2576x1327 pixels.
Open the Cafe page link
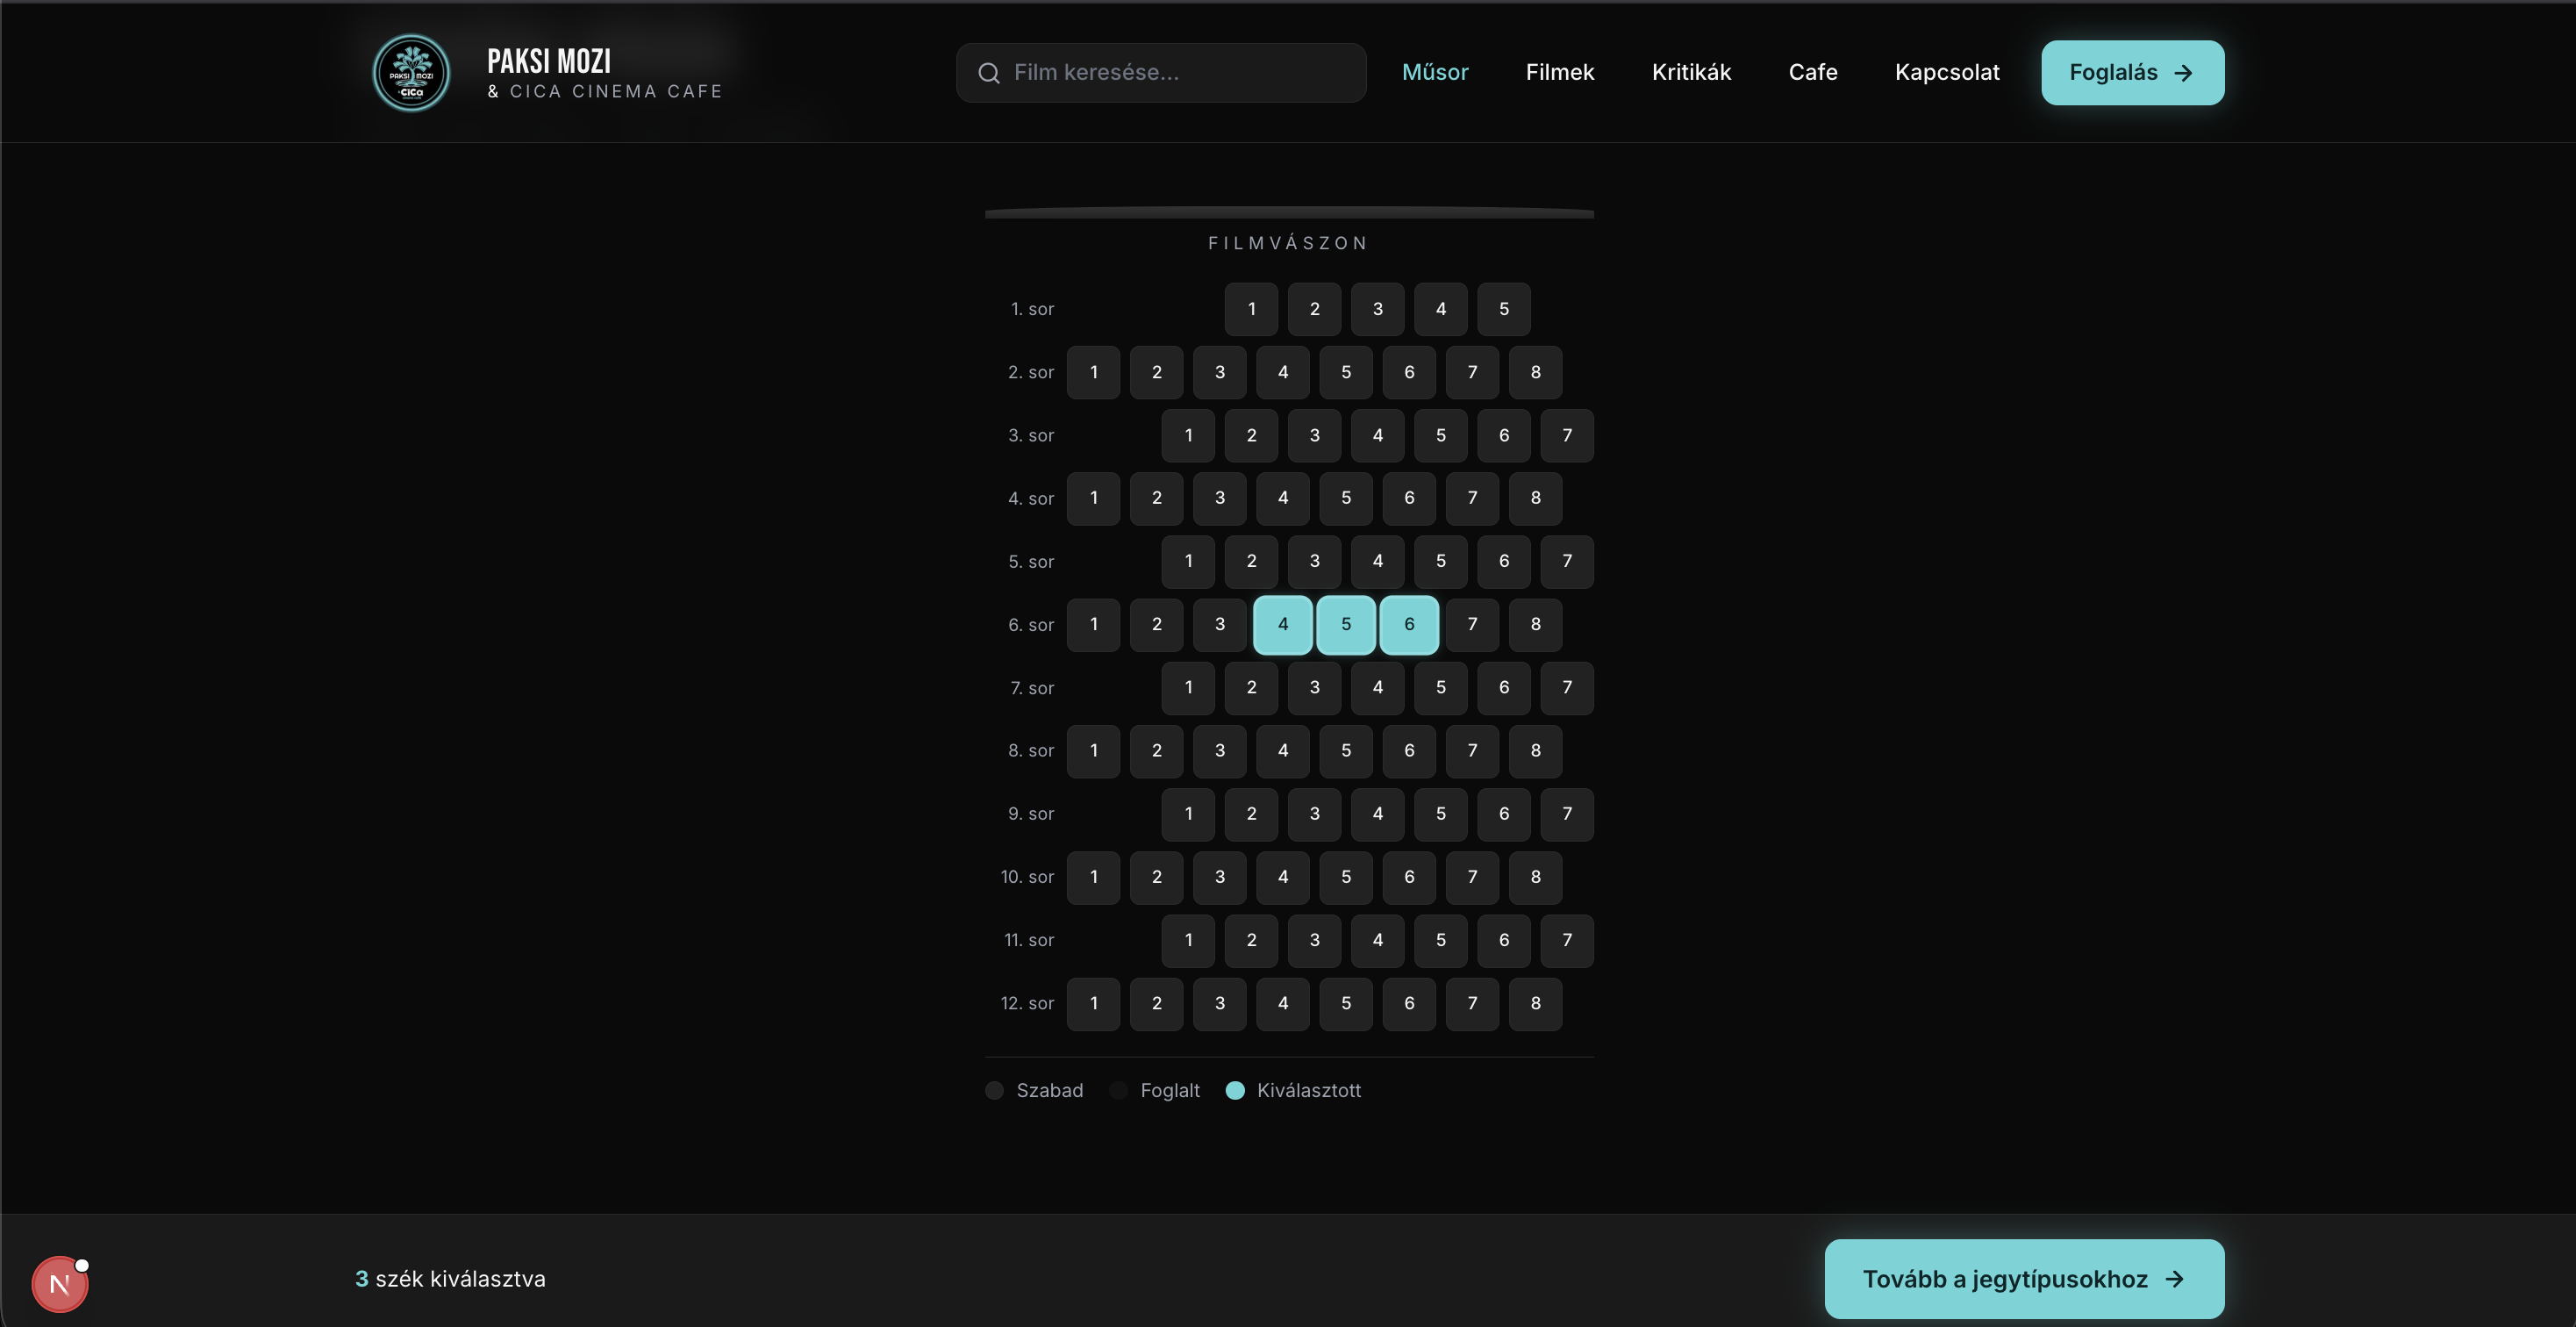tap(1812, 72)
